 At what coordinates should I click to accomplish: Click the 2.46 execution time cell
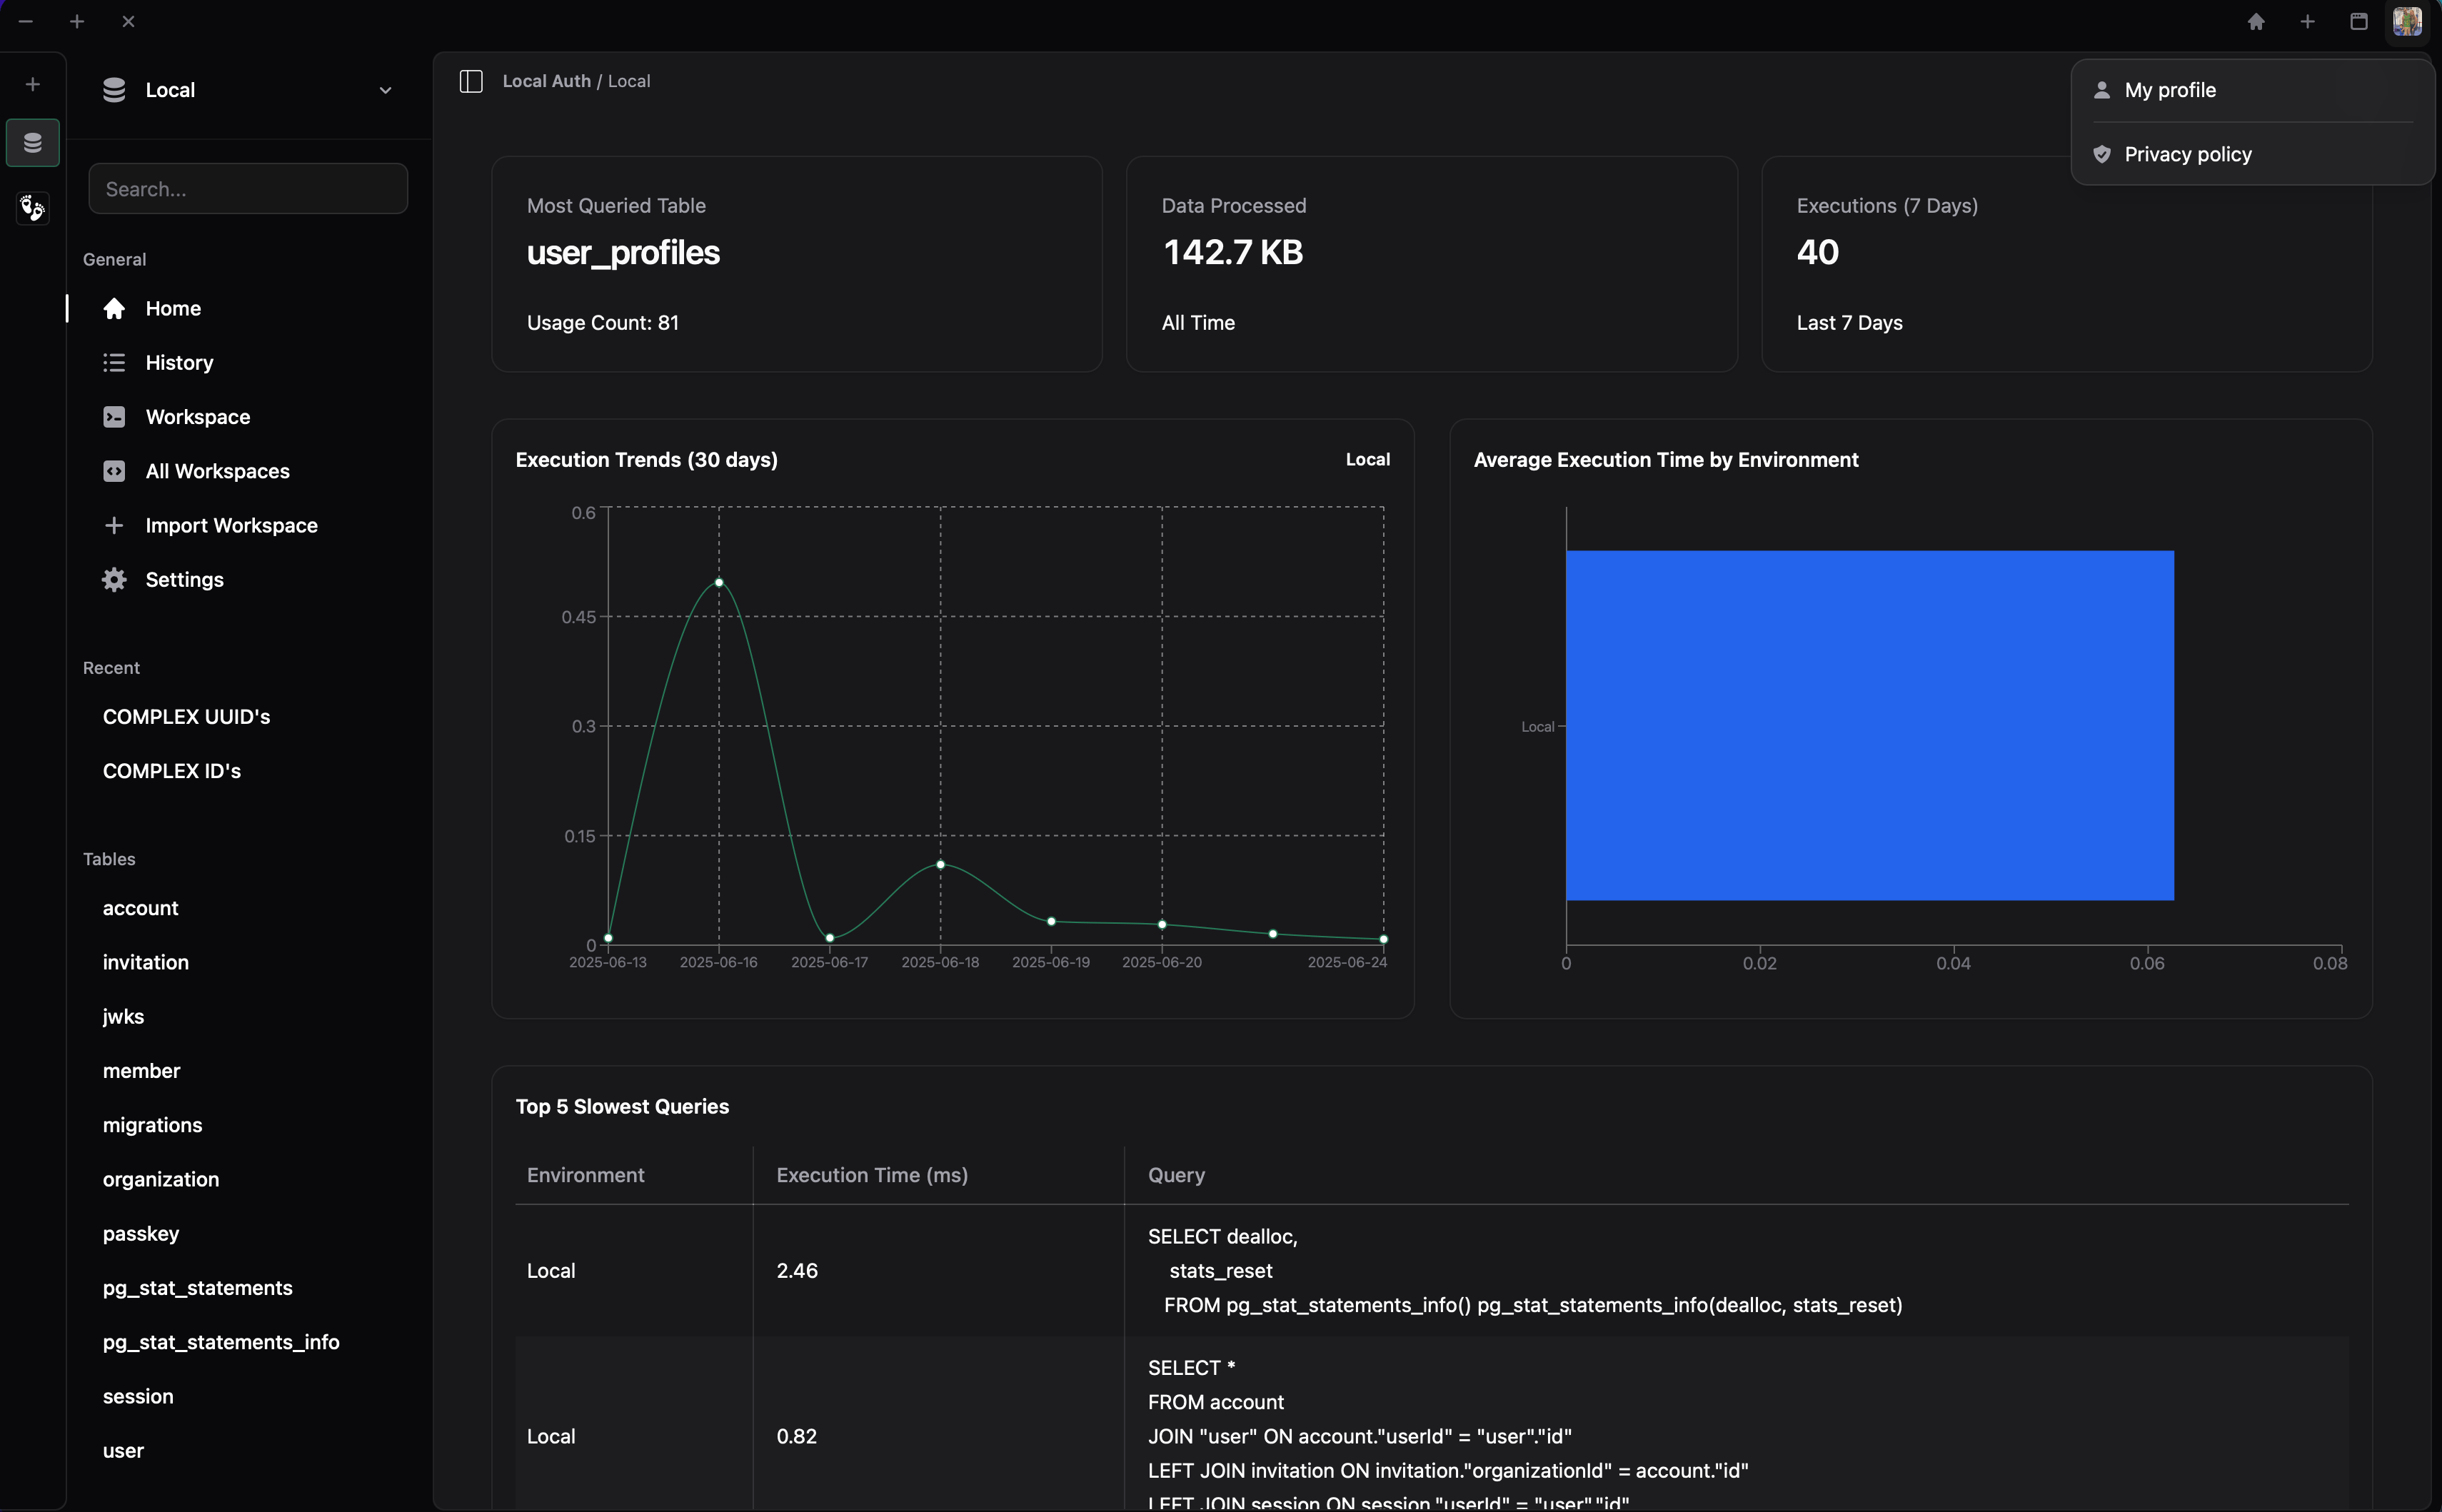click(797, 1271)
